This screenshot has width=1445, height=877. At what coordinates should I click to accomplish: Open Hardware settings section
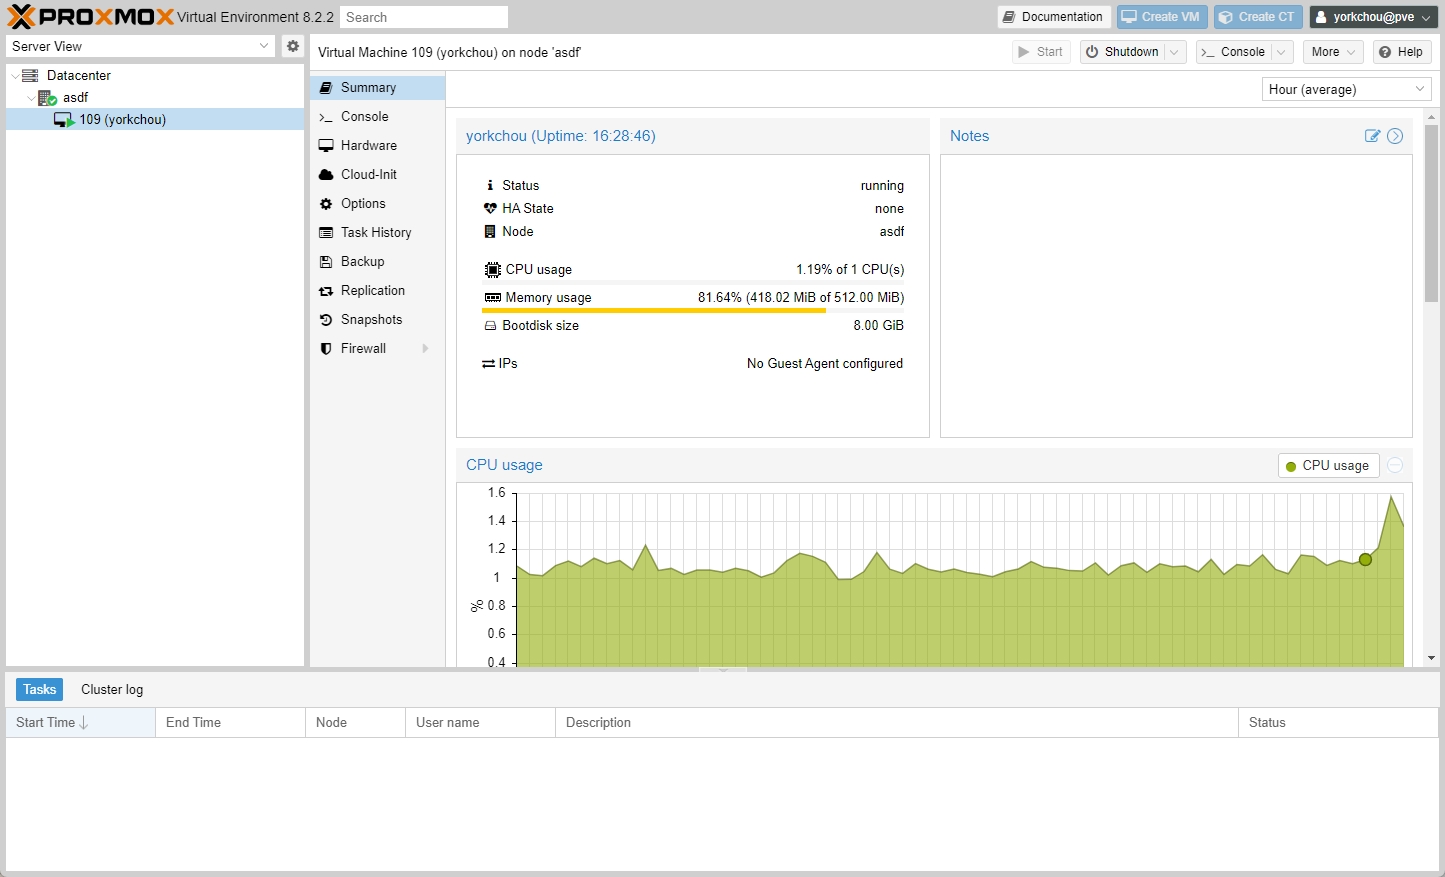pos(377,146)
